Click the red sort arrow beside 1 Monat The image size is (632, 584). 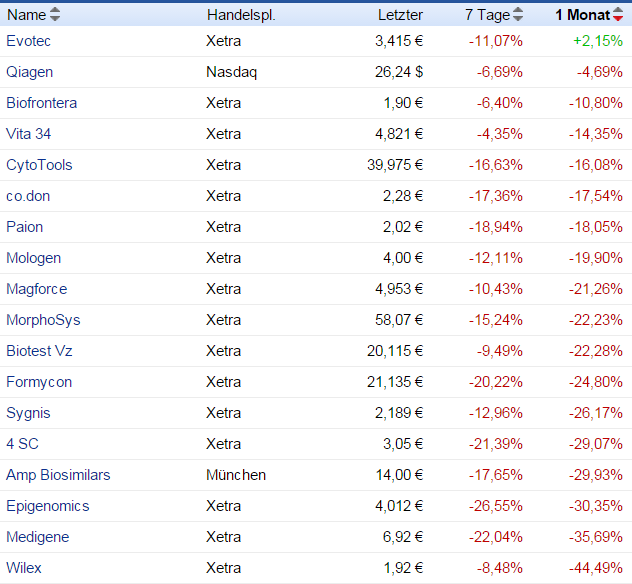[618, 15]
